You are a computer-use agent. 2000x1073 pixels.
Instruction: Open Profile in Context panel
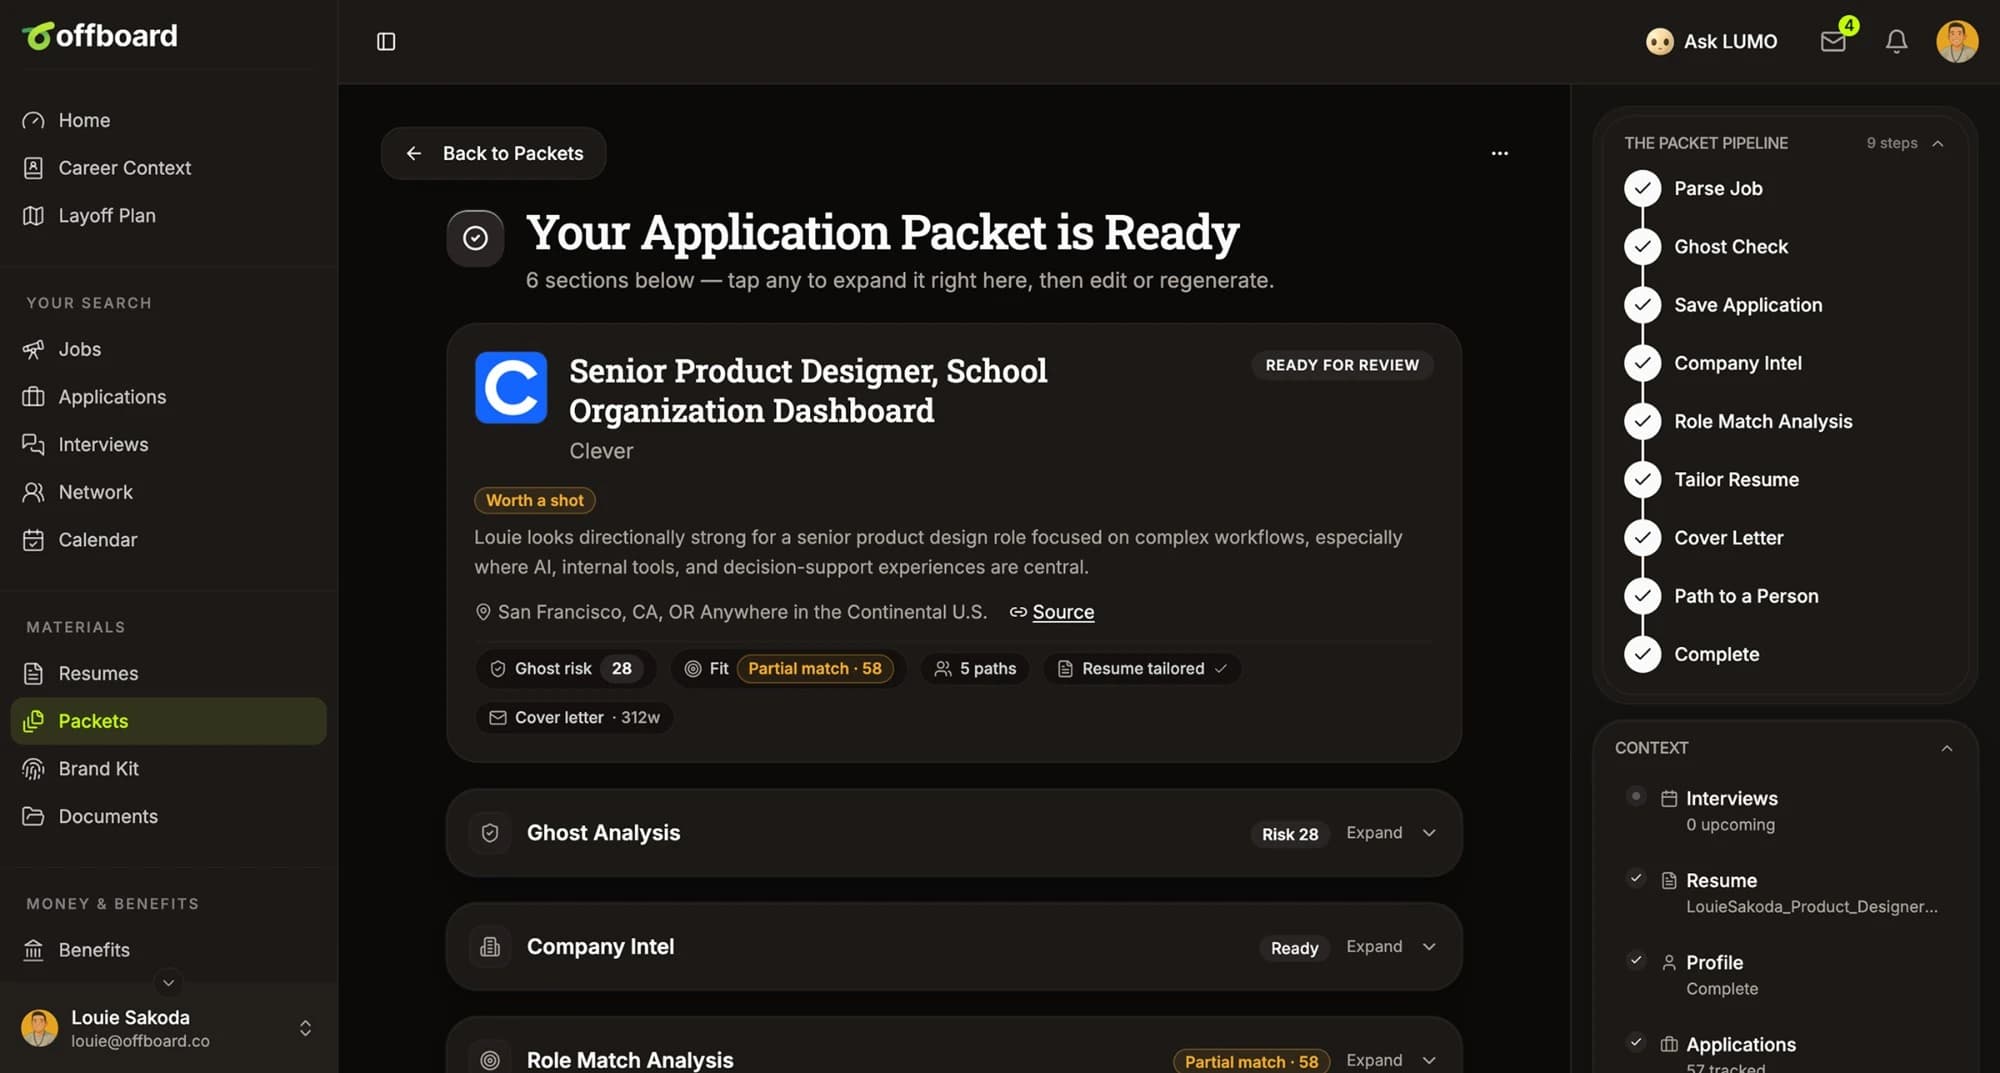(1785, 975)
